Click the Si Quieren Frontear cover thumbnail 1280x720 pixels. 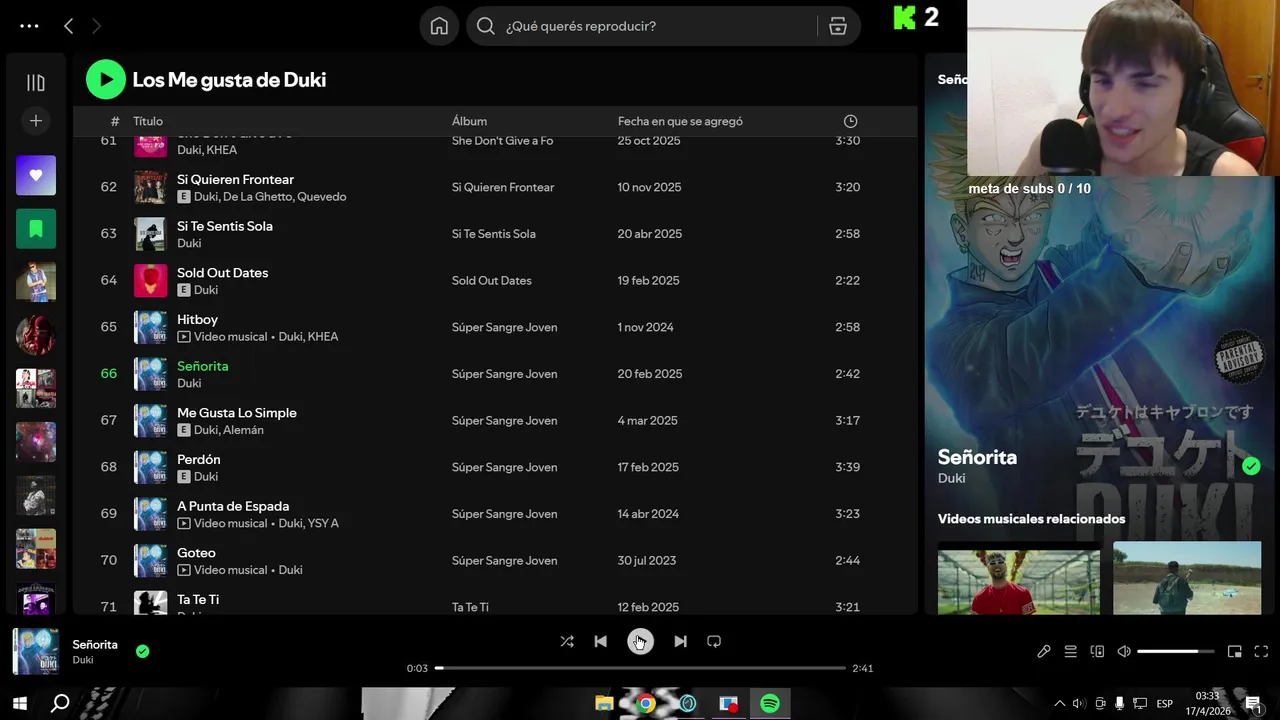point(151,187)
